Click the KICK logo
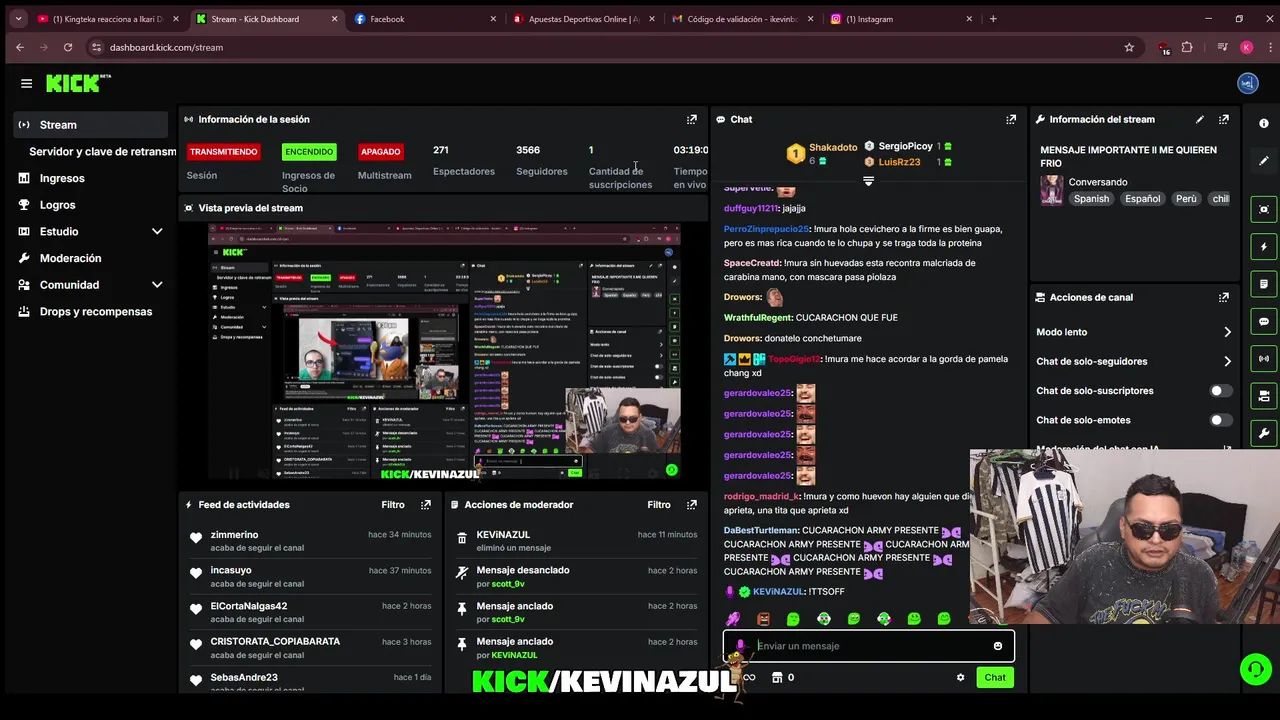 78,84
